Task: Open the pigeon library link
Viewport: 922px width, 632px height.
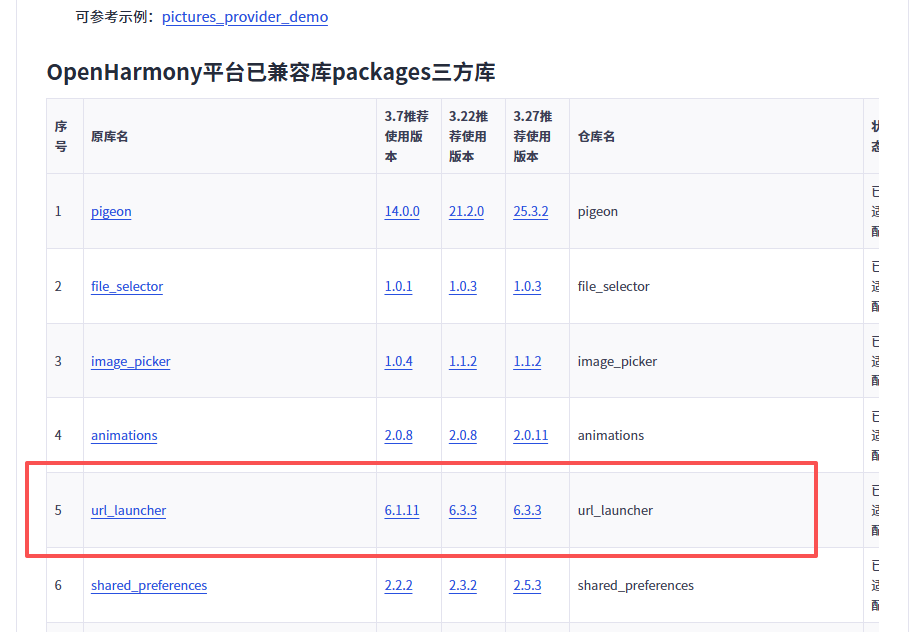Action: 111,212
